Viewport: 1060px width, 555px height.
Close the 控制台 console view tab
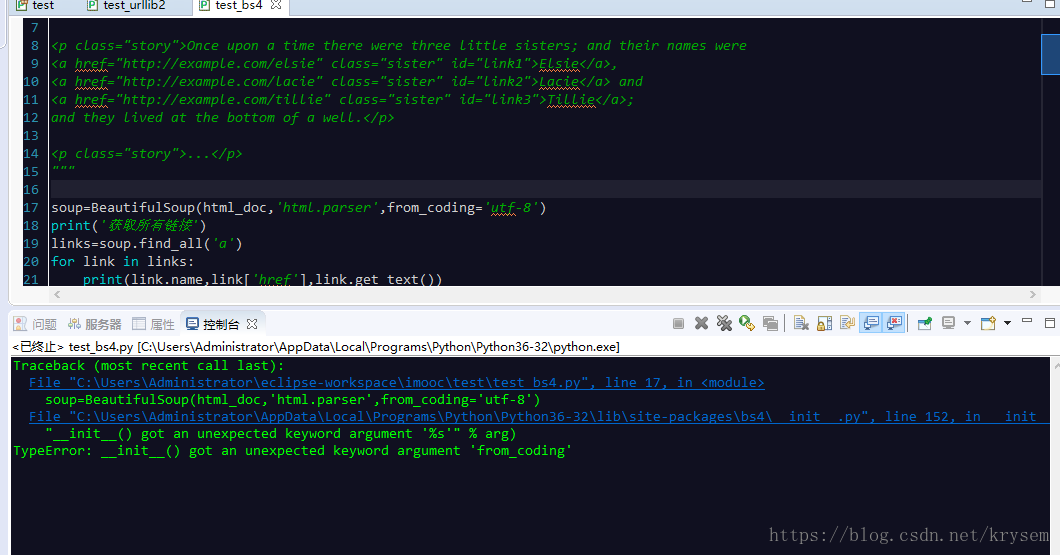point(252,324)
